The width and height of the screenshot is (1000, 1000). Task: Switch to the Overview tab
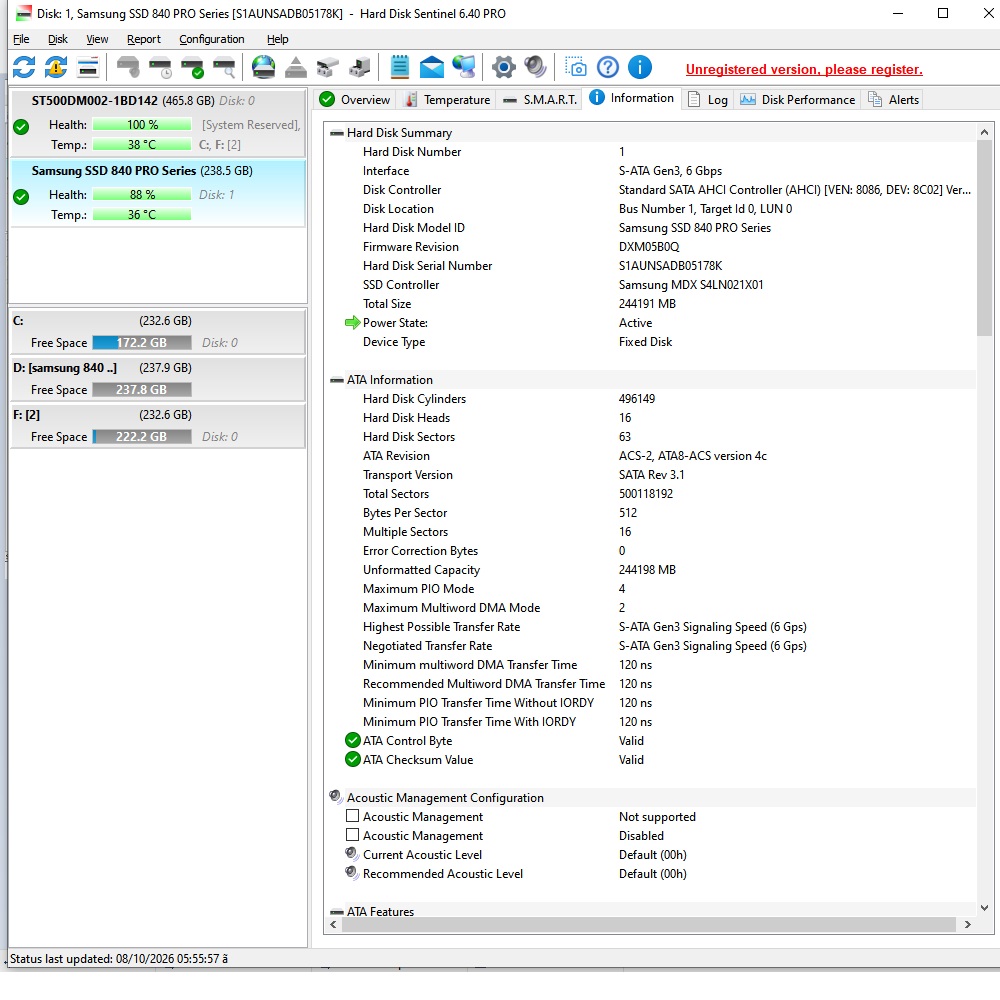coord(355,99)
